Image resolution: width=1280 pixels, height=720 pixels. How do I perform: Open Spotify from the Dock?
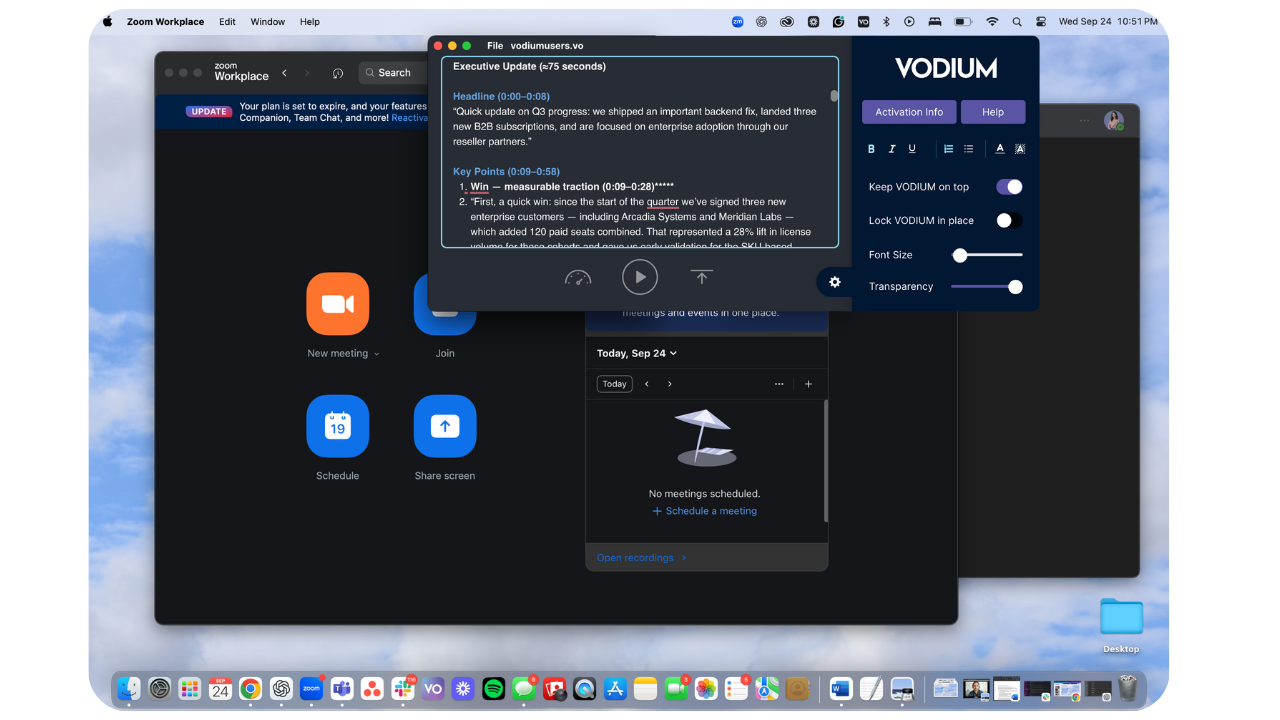click(x=493, y=688)
